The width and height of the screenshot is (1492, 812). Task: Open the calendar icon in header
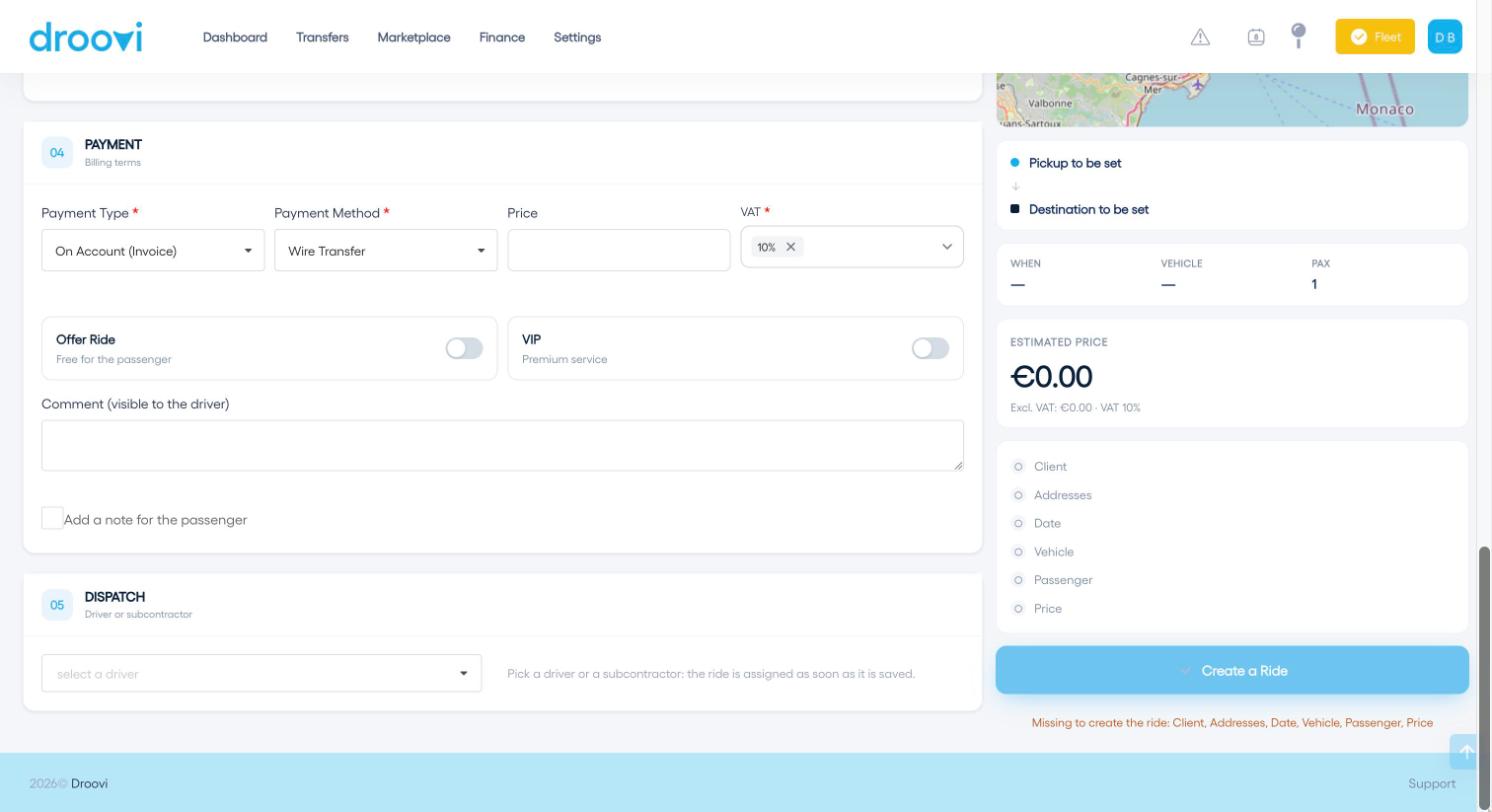(x=1256, y=37)
